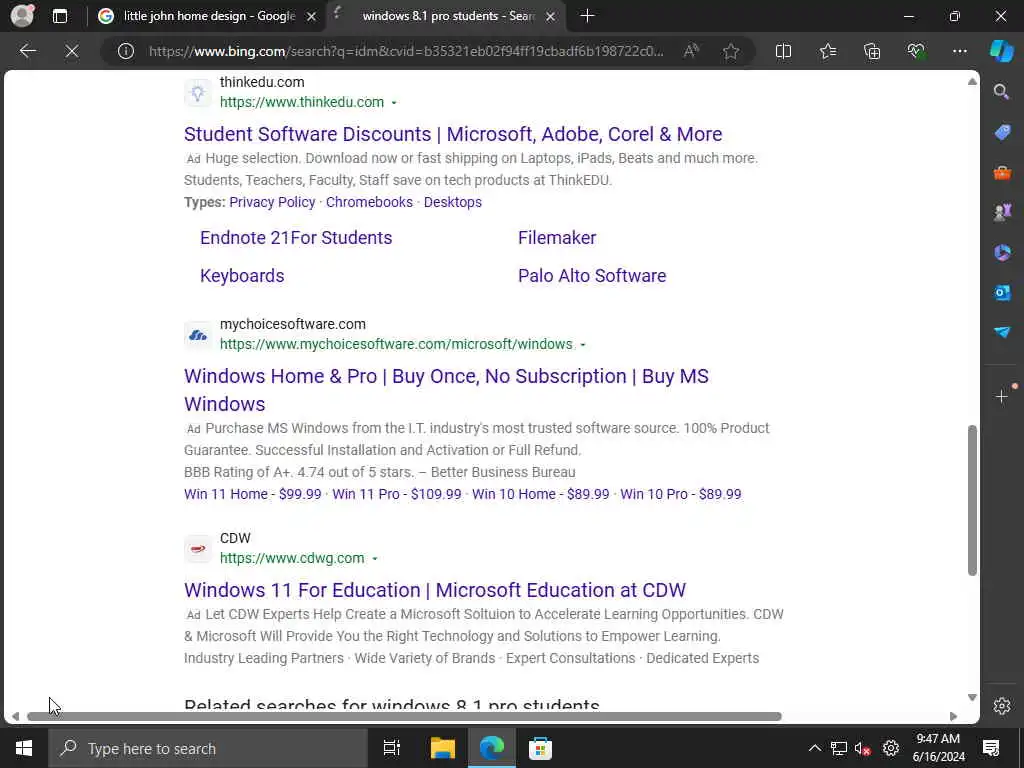Open sidebar Tools briefcase icon
The image size is (1024, 768).
point(1002,172)
